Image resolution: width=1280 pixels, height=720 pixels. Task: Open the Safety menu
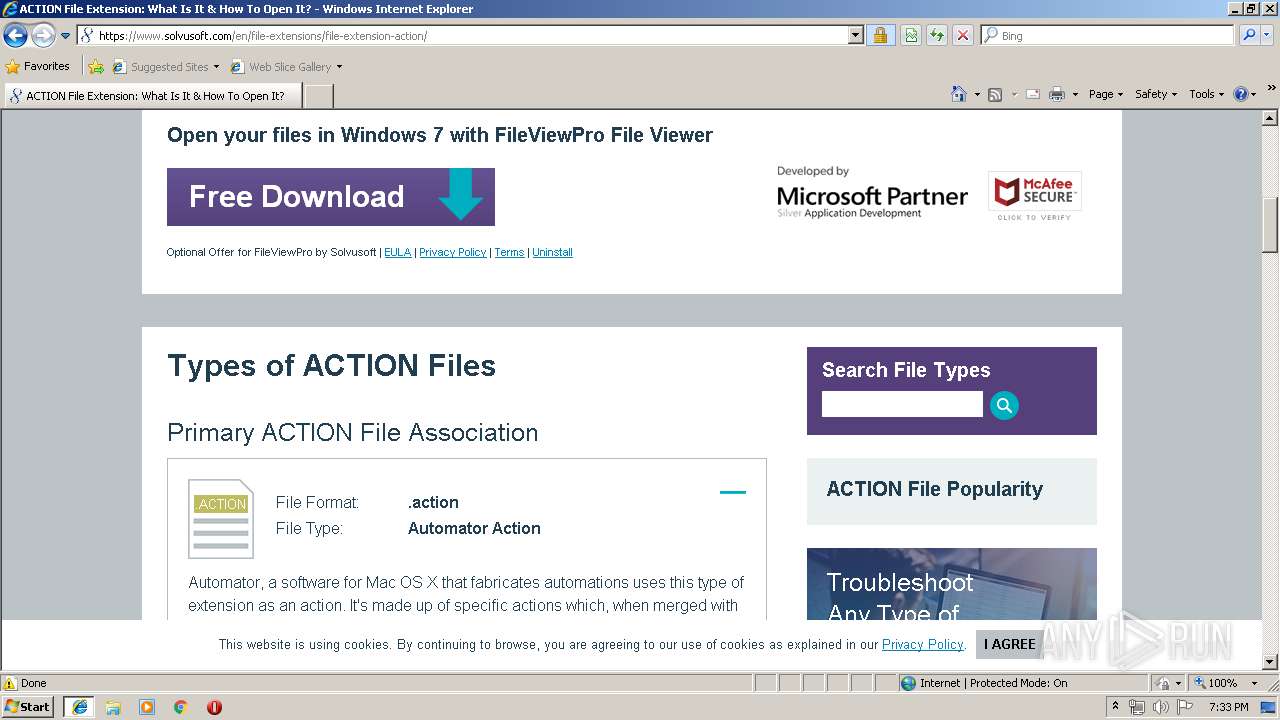[x=1156, y=94]
